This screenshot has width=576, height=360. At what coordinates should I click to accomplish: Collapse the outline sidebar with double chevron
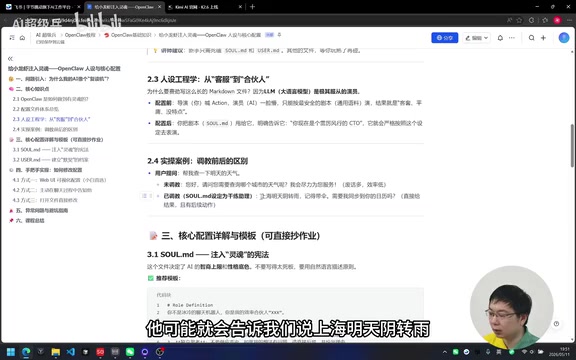10,58
